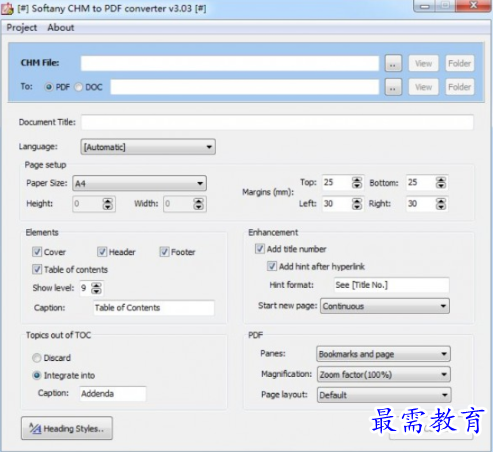Open the About menu
This screenshot has height=452, width=493.
(61, 27)
